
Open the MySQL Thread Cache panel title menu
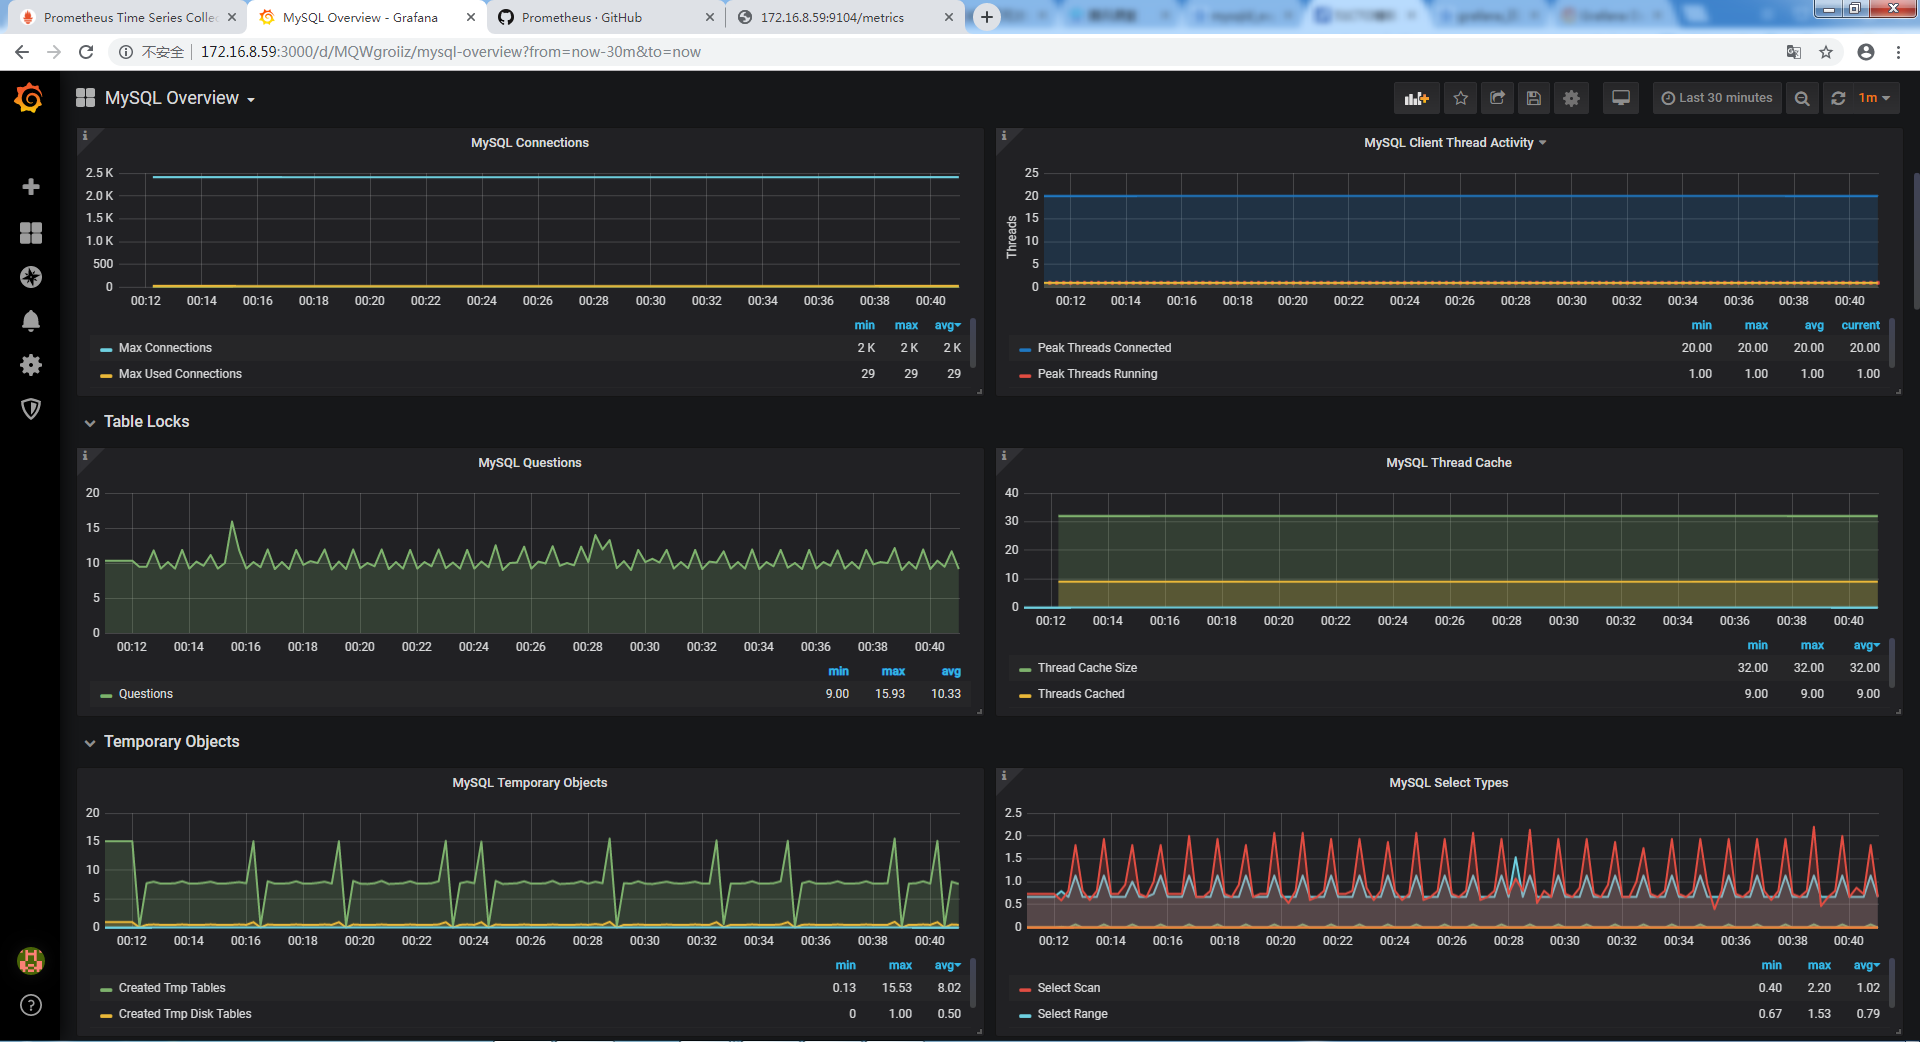pos(1449,463)
